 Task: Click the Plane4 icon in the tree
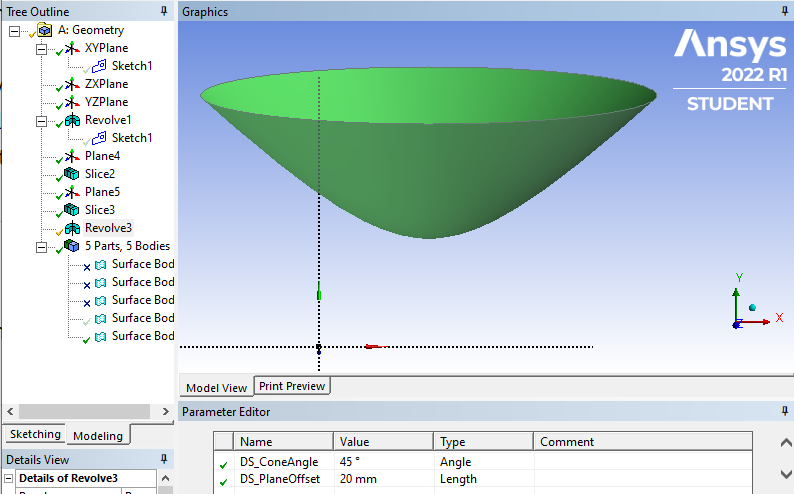point(71,156)
